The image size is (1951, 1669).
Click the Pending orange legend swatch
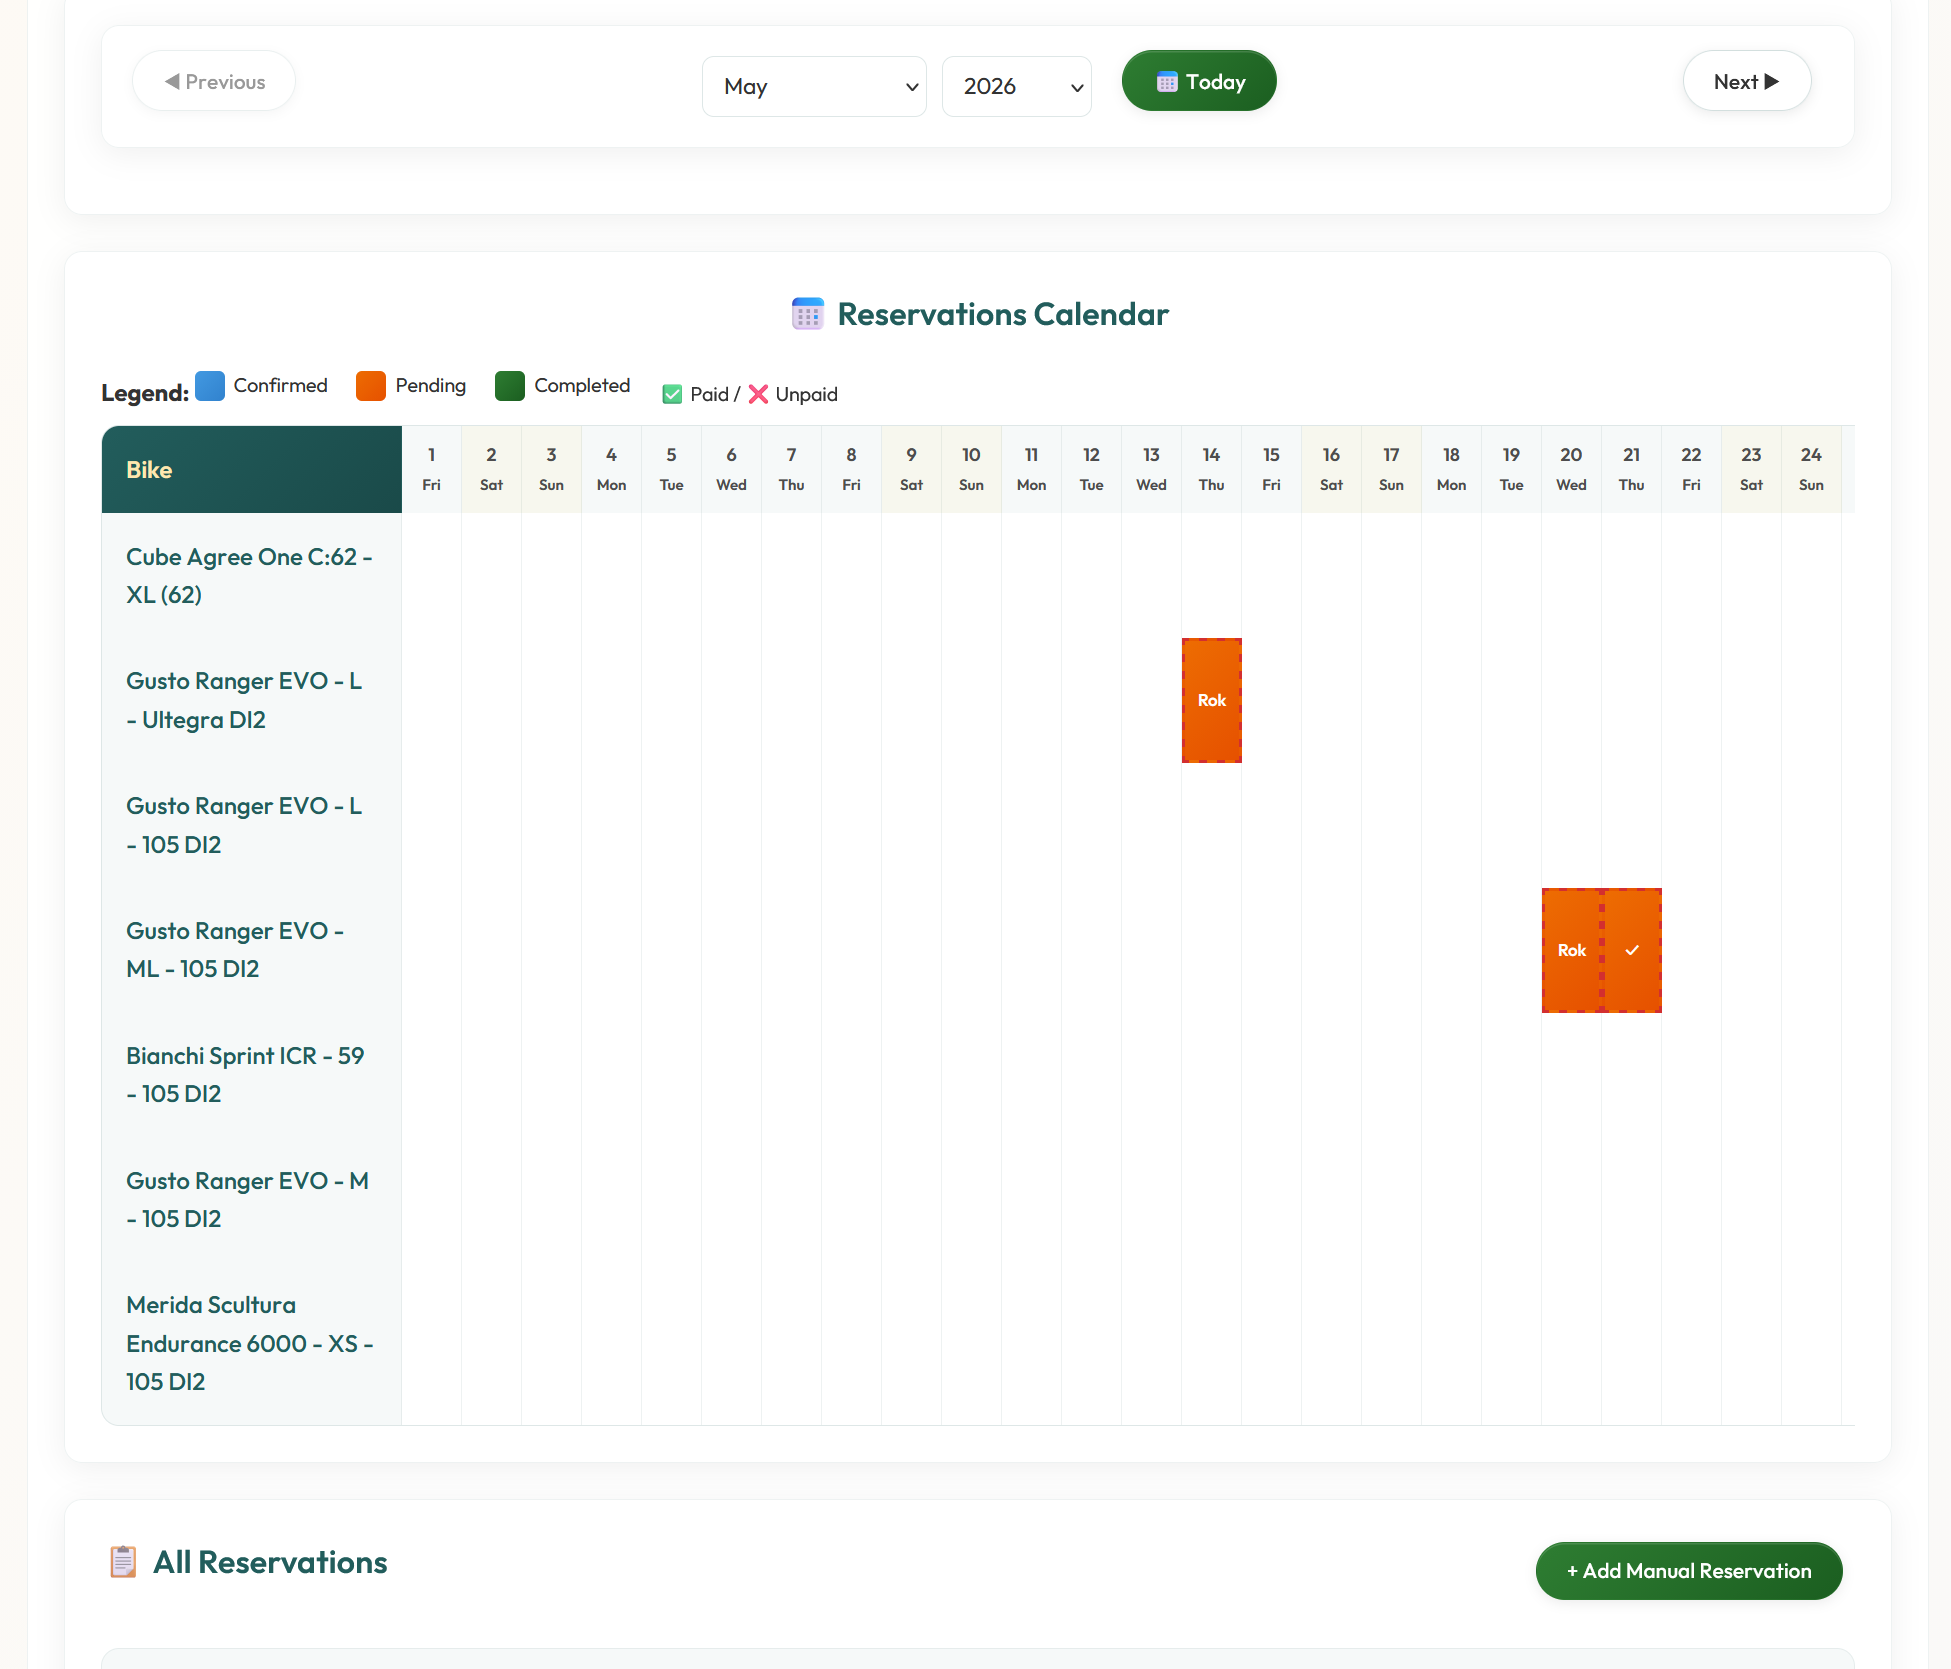coord(371,386)
